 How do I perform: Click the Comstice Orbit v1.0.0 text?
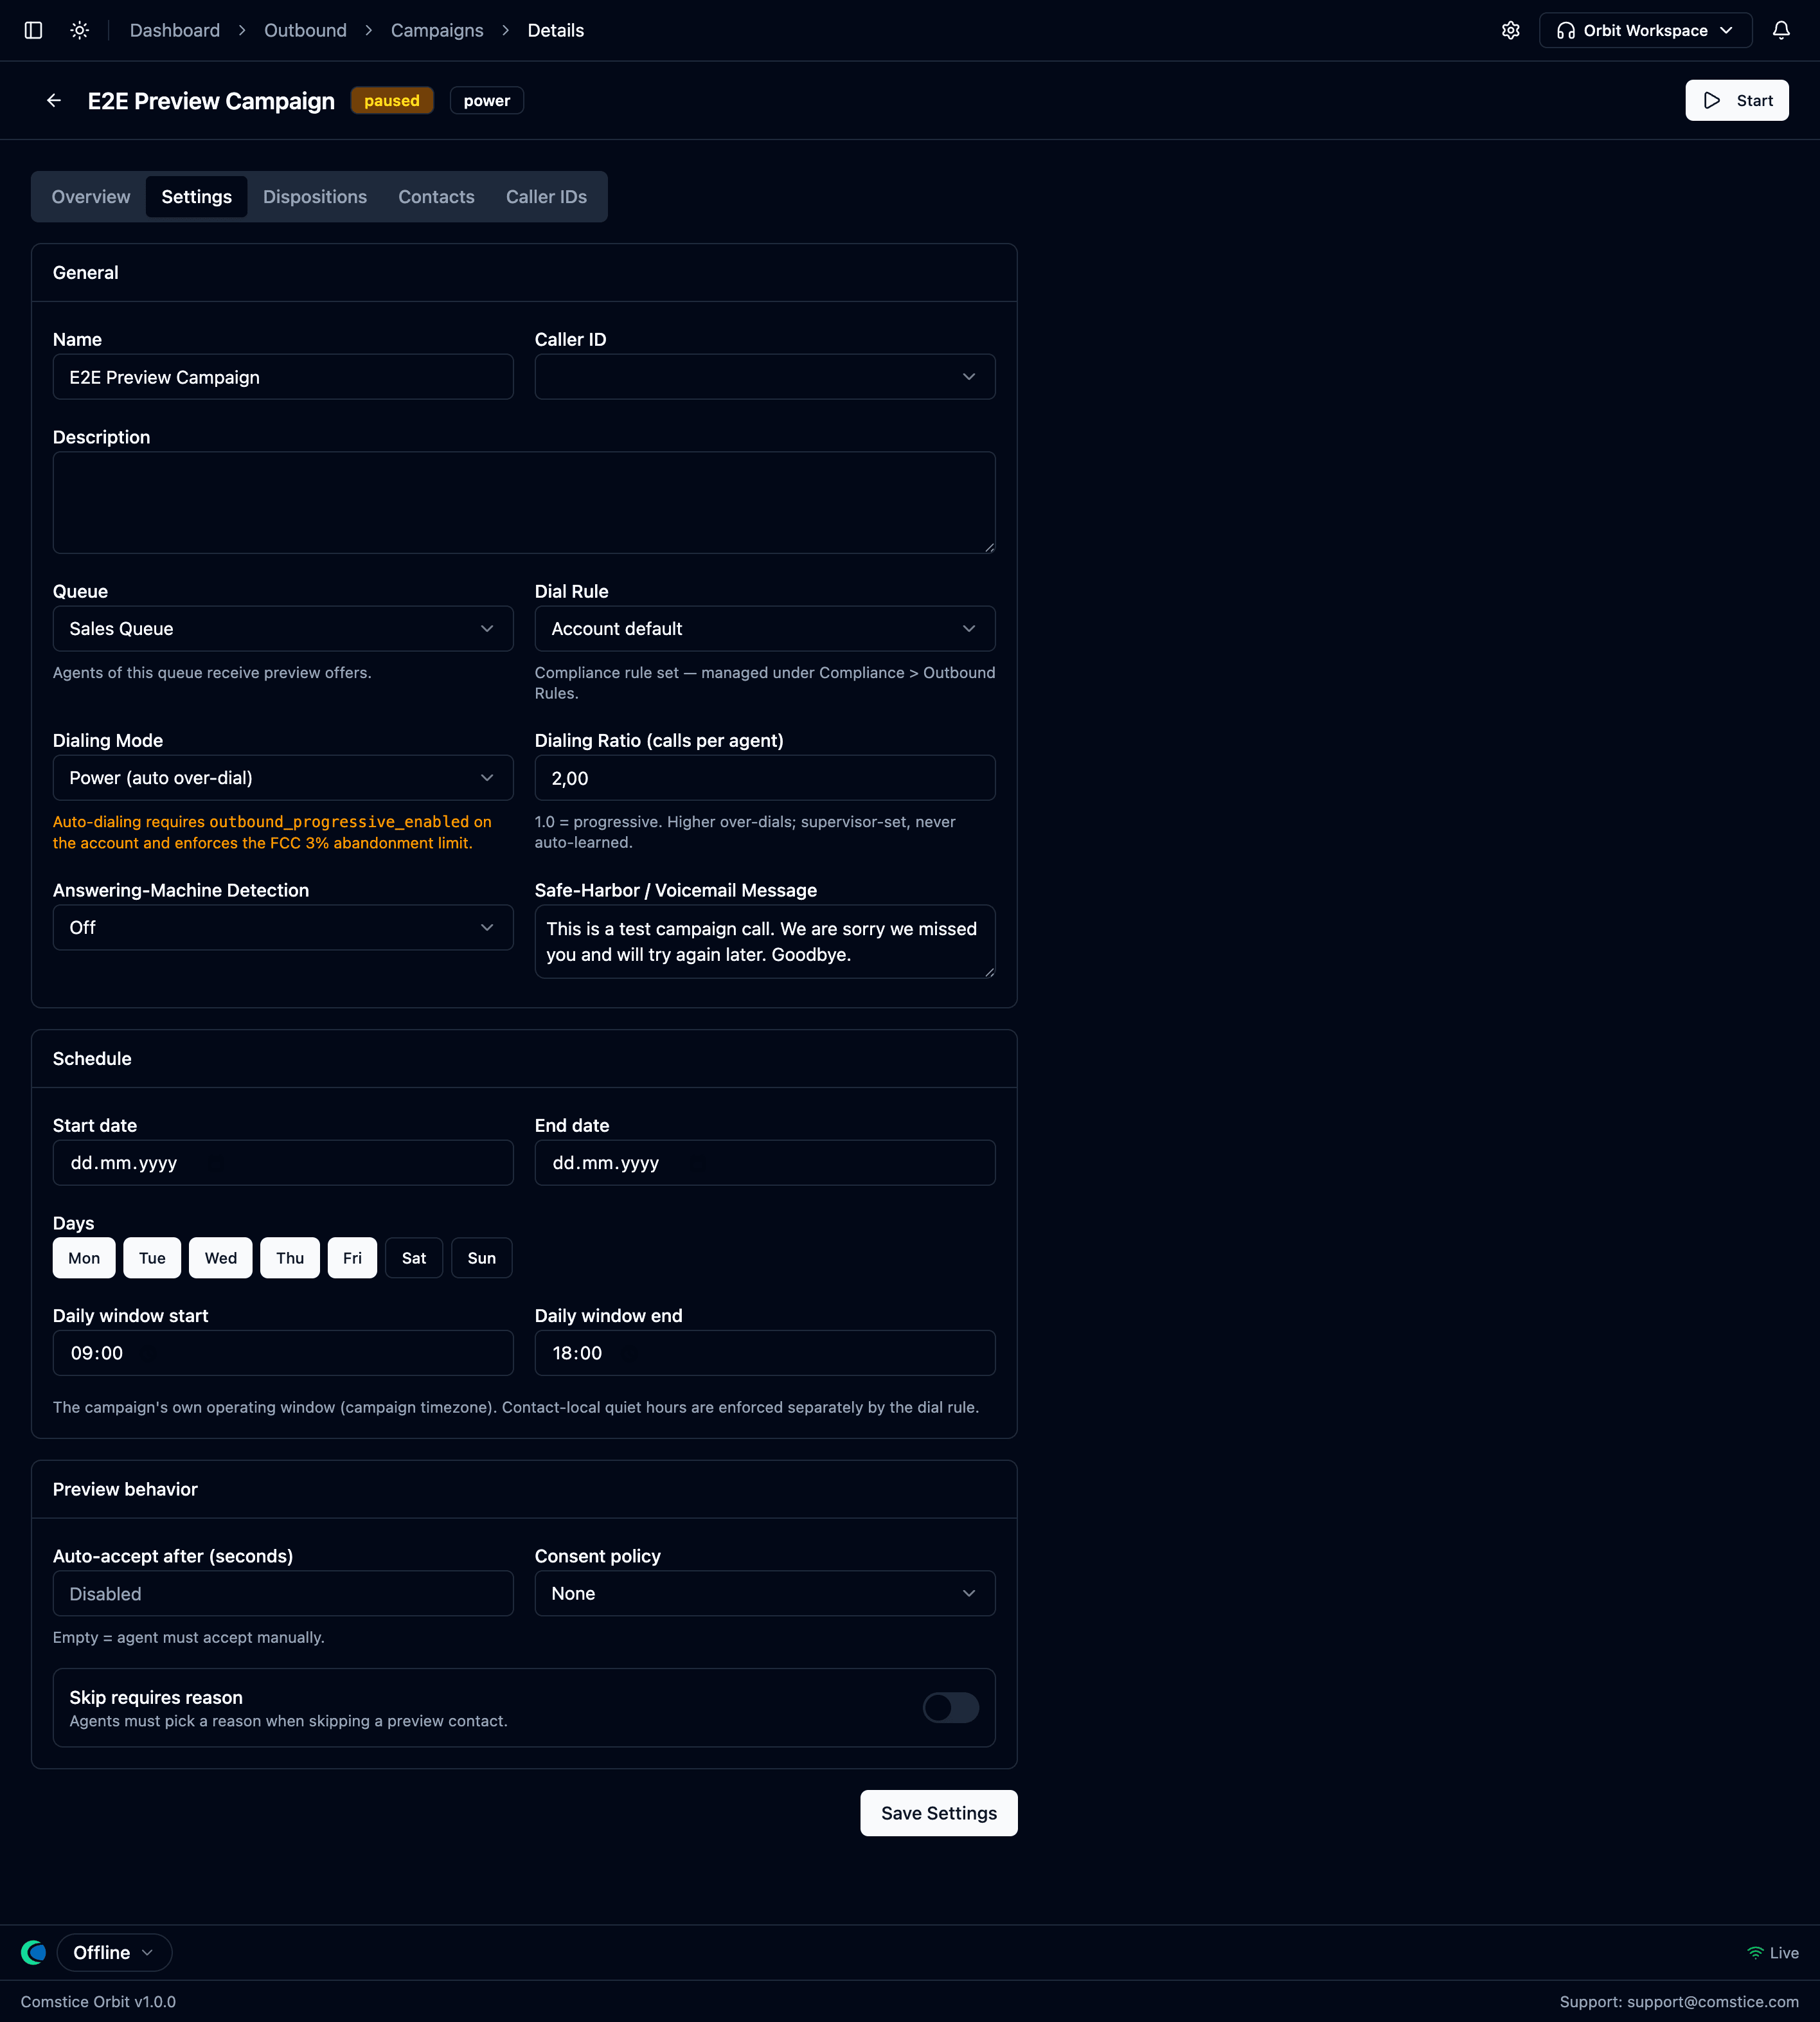98,2002
